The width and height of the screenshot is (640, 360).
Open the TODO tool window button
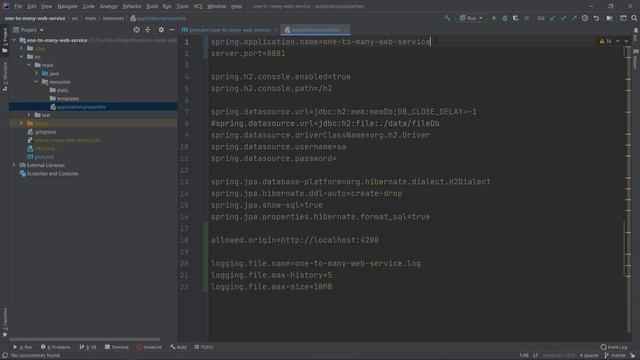pos(204,347)
